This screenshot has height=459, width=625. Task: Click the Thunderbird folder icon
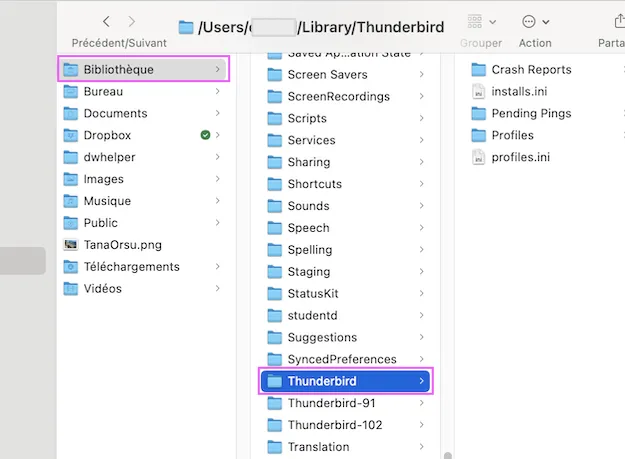[x=274, y=381]
